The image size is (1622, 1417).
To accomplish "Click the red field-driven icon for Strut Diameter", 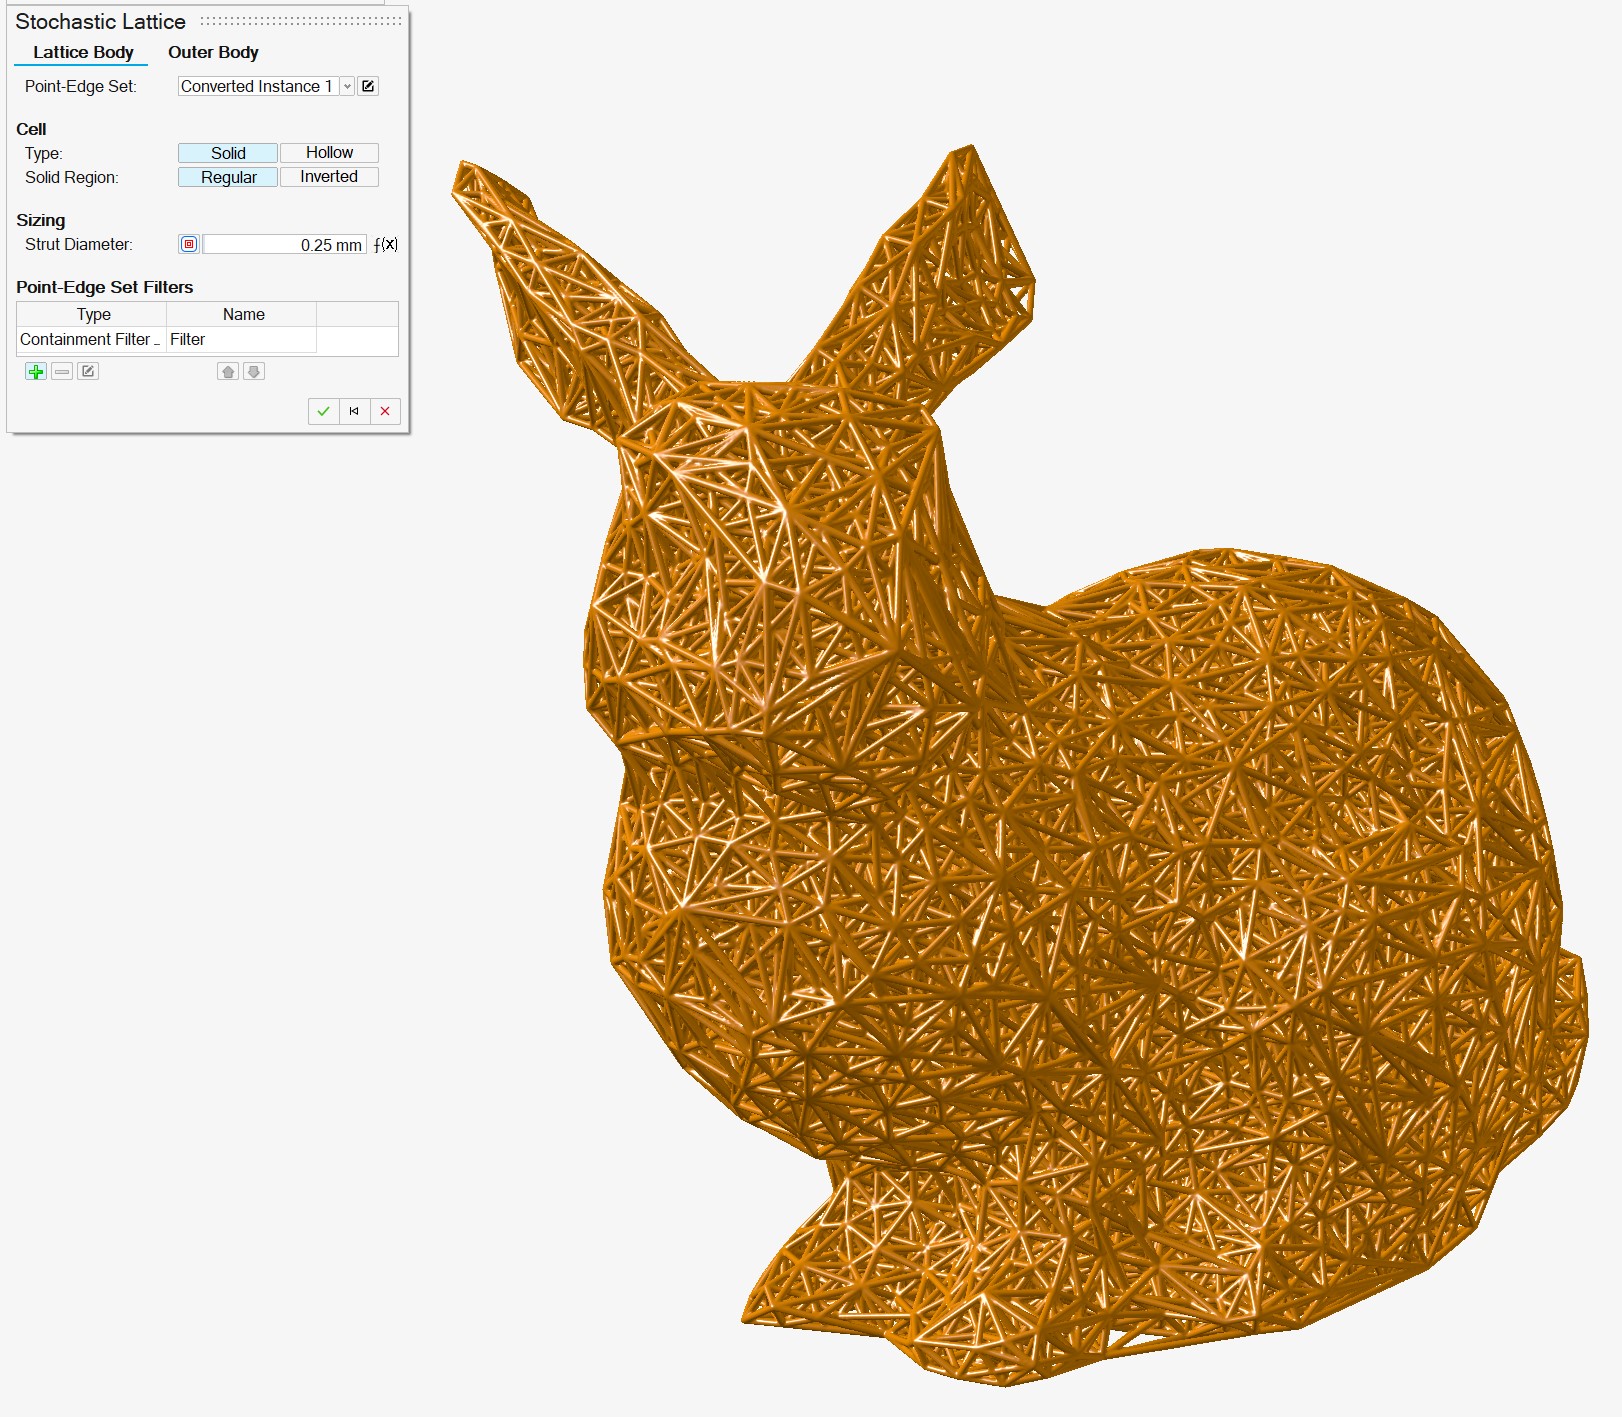I will pyautogui.click(x=189, y=245).
